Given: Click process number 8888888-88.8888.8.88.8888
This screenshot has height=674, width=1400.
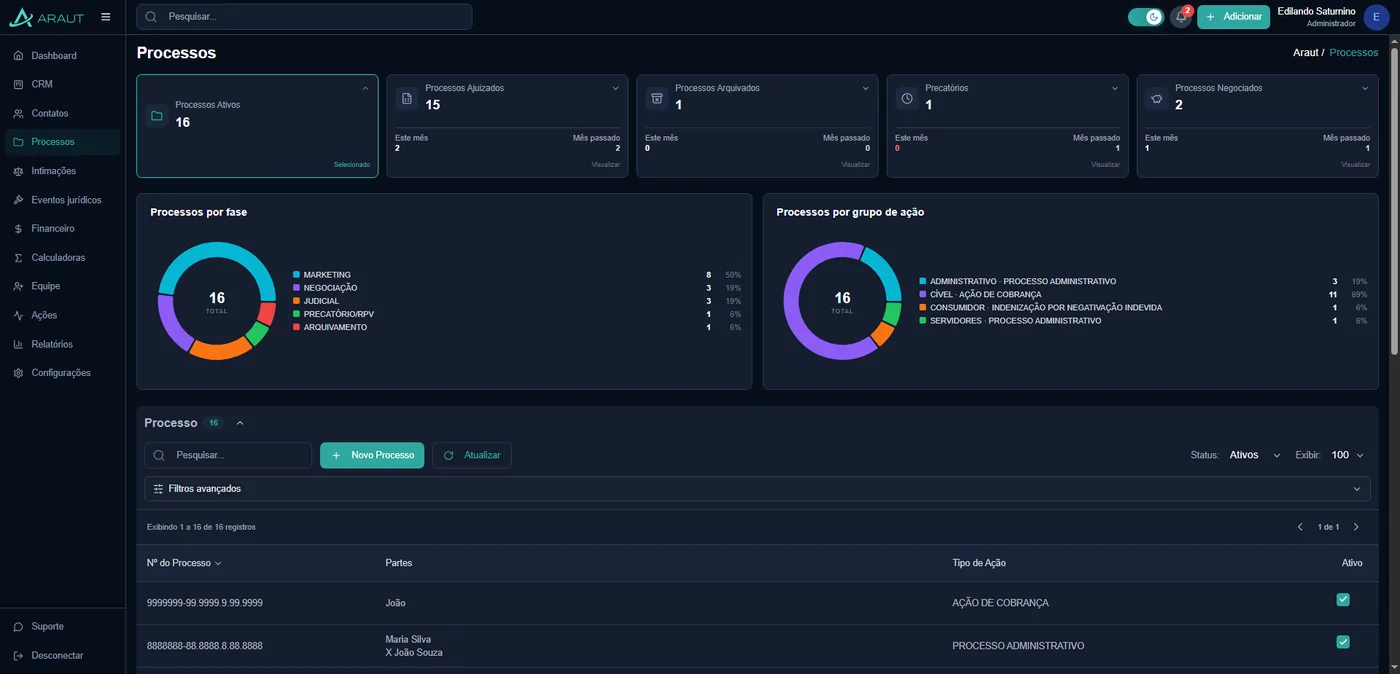Looking at the screenshot, I should 205,646.
